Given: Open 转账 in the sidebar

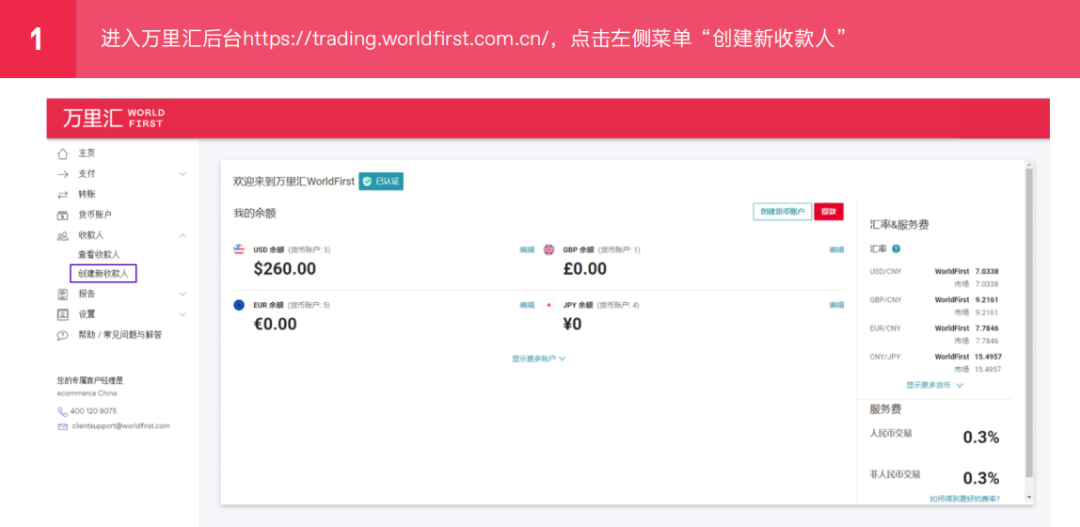Looking at the screenshot, I should pos(87,194).
